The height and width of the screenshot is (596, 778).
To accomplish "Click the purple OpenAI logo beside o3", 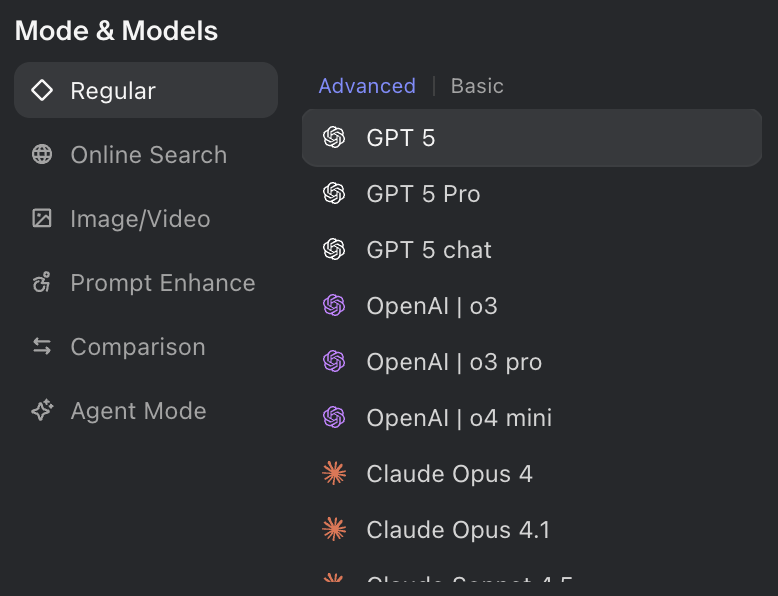I will click(x=334, y=306).
